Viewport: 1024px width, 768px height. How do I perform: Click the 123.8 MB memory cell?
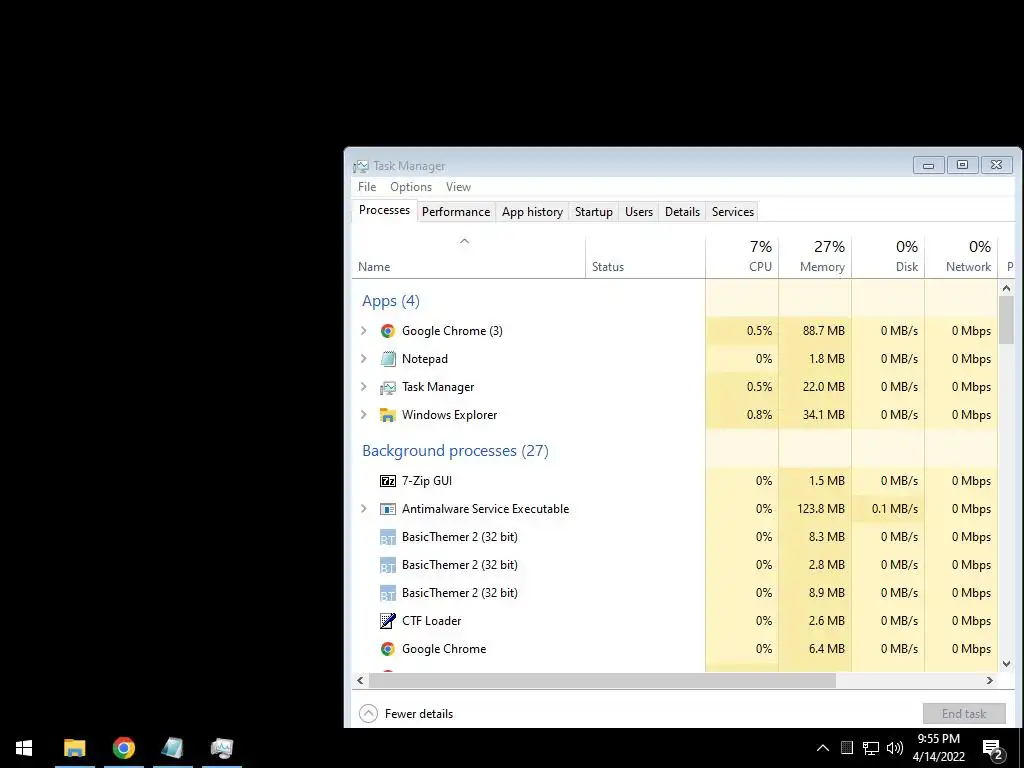(x=815, y=509)
